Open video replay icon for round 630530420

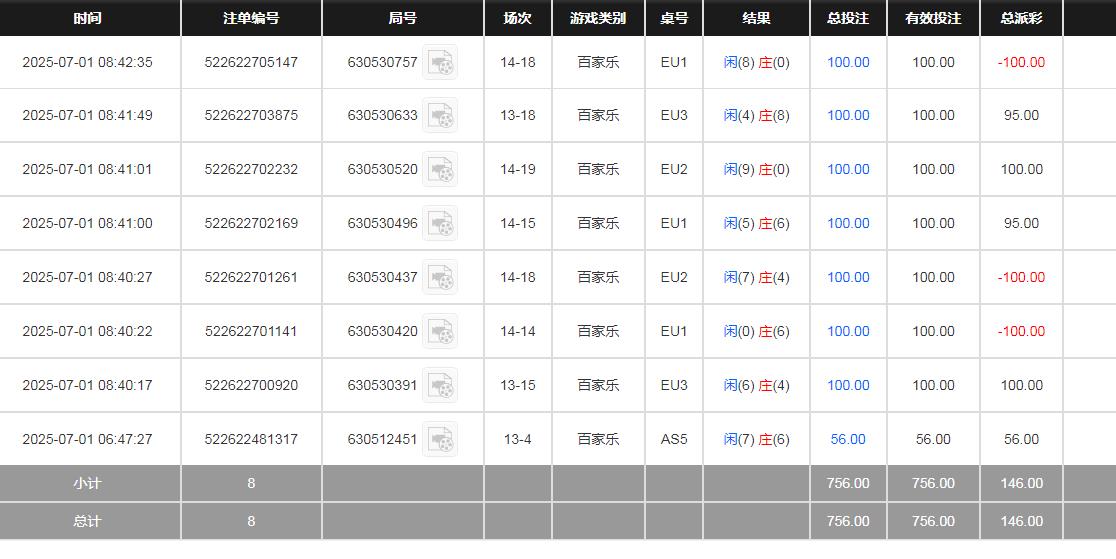pos(439,332)
